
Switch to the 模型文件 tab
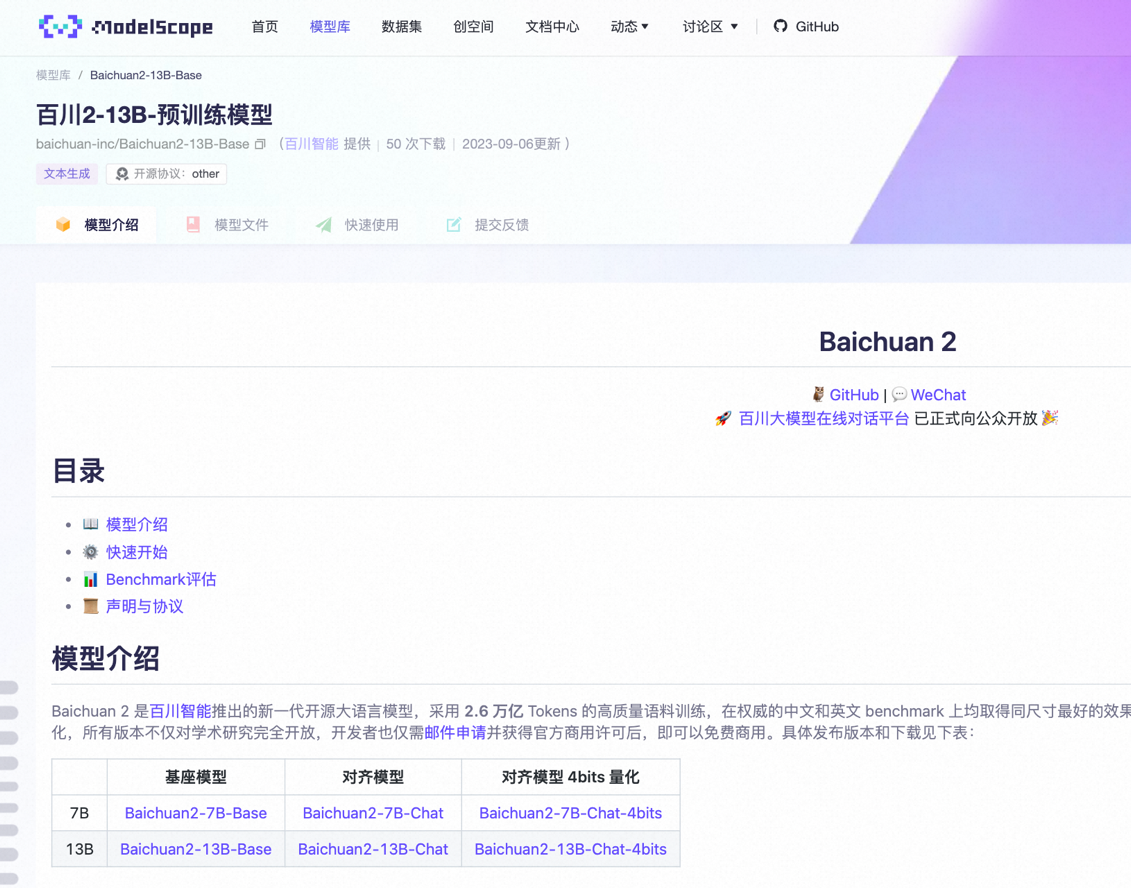(x=227, y=225)
